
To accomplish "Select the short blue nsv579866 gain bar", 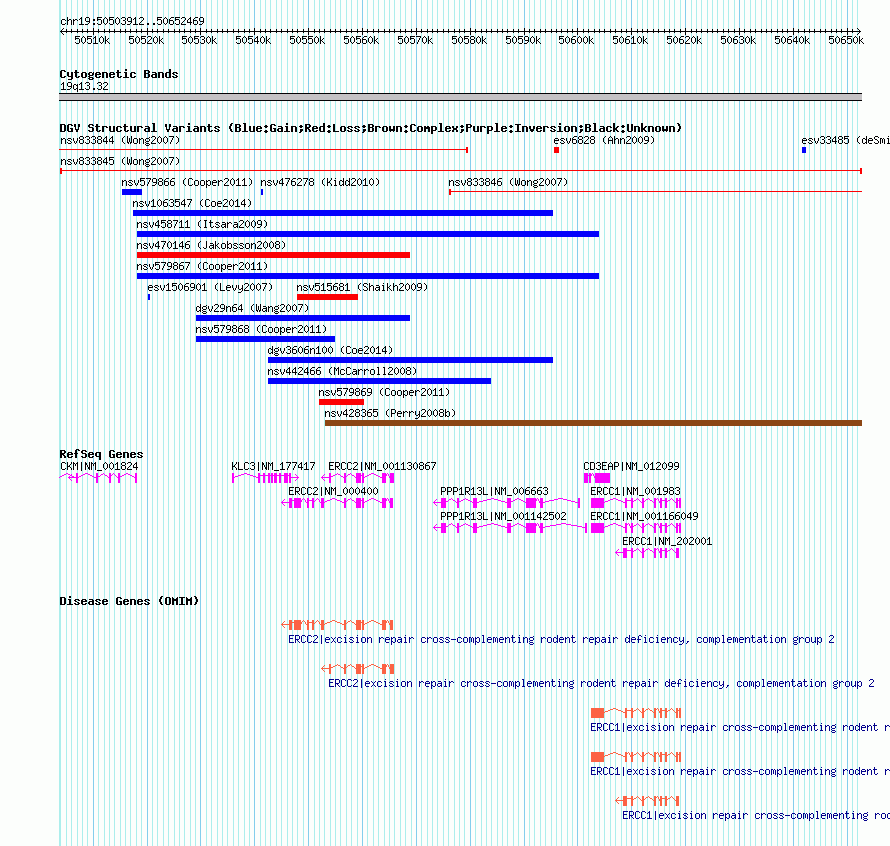I will pos(132,192).
